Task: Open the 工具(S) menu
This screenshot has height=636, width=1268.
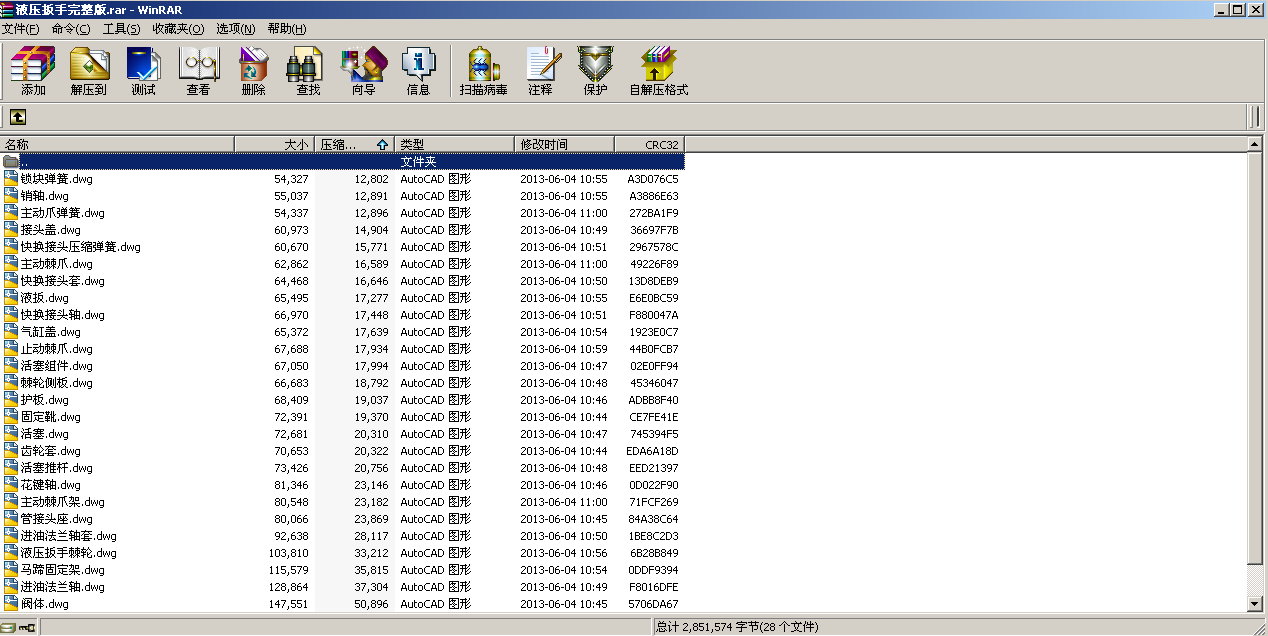Action: pyautogui.click(x=121, y=29)
